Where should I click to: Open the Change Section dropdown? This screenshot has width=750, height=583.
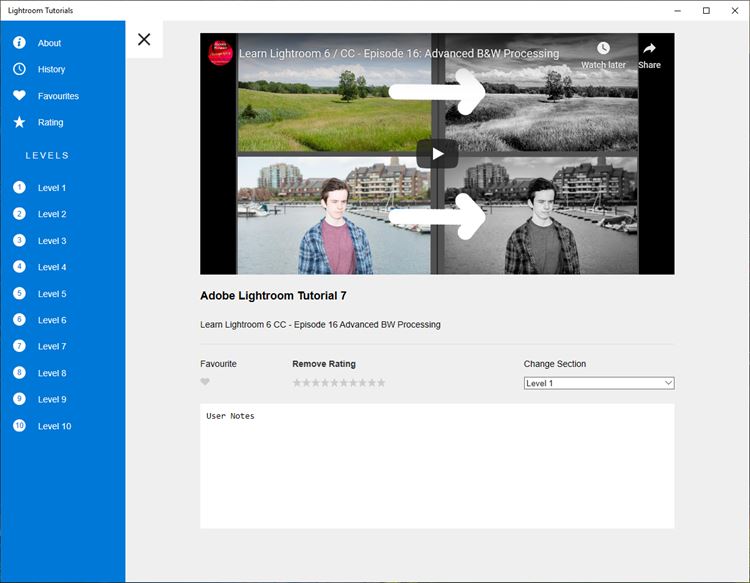598,383
